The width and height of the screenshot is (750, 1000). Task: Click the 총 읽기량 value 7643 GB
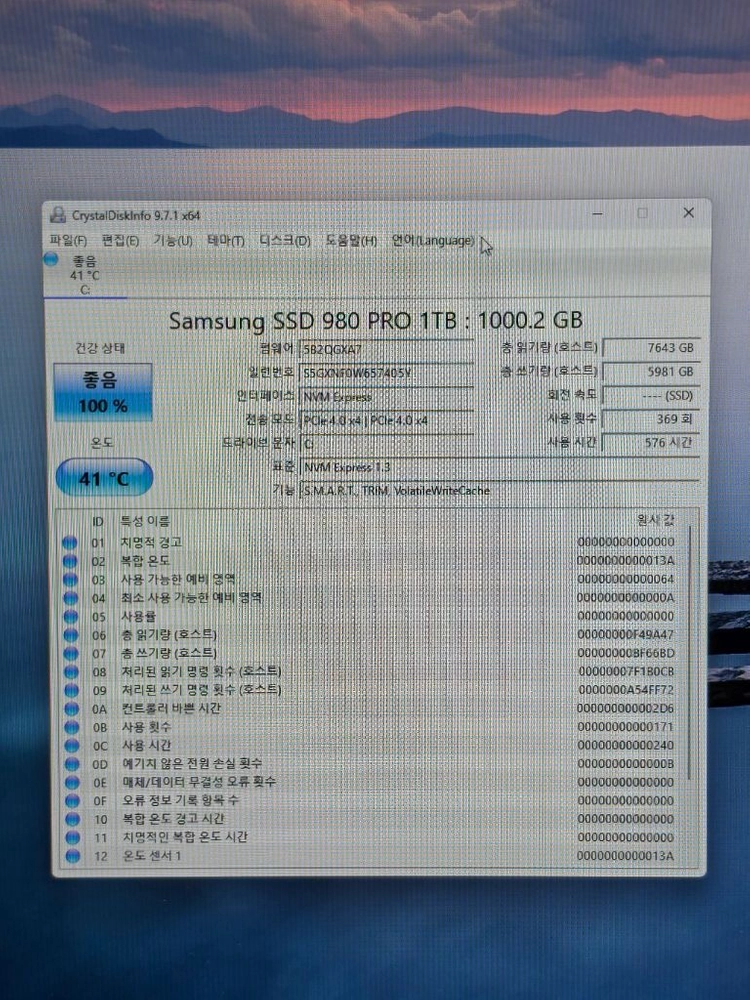pyautogui.click(x=651, y=348)
